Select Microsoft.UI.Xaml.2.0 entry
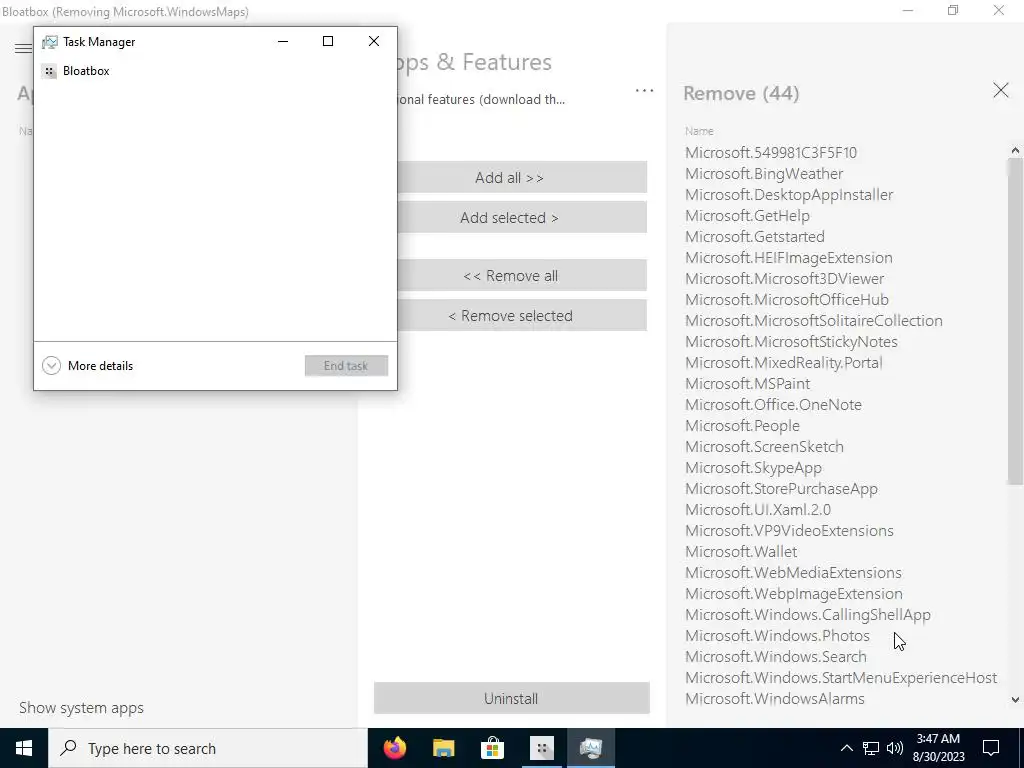Image resolution: width=1024 pixels, height=768 pixels. 758,509
